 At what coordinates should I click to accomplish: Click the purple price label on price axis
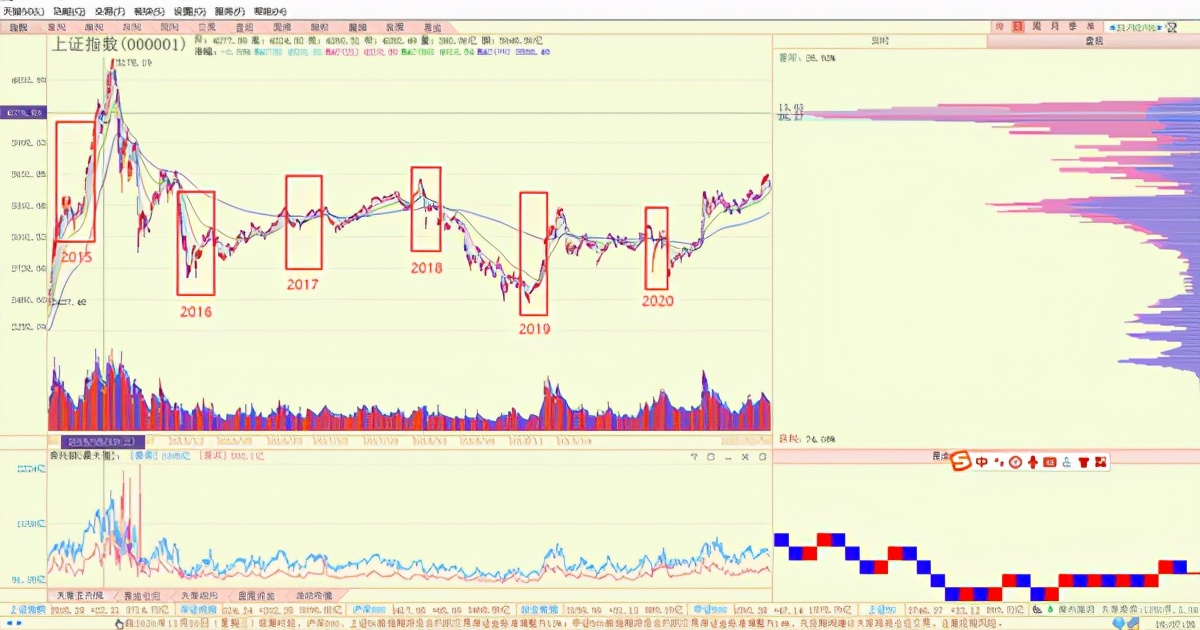tap(22, 113)
